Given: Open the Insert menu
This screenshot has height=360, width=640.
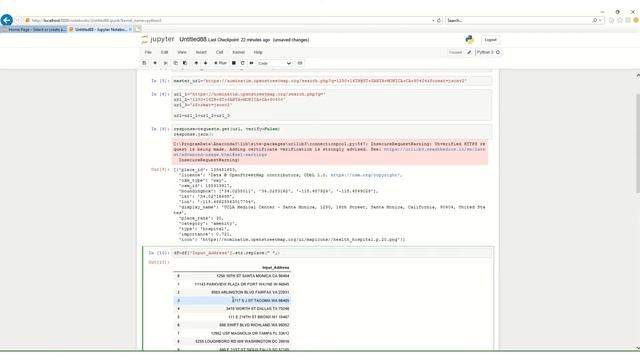Looking at the screenshot, I should [x=201, y=52].
